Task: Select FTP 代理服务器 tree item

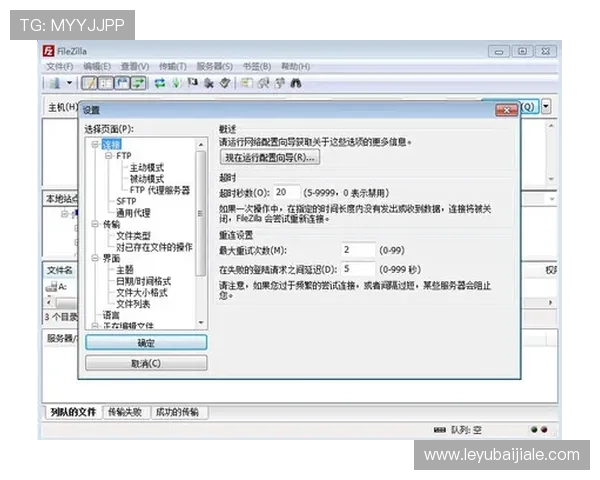Action: 160,190
